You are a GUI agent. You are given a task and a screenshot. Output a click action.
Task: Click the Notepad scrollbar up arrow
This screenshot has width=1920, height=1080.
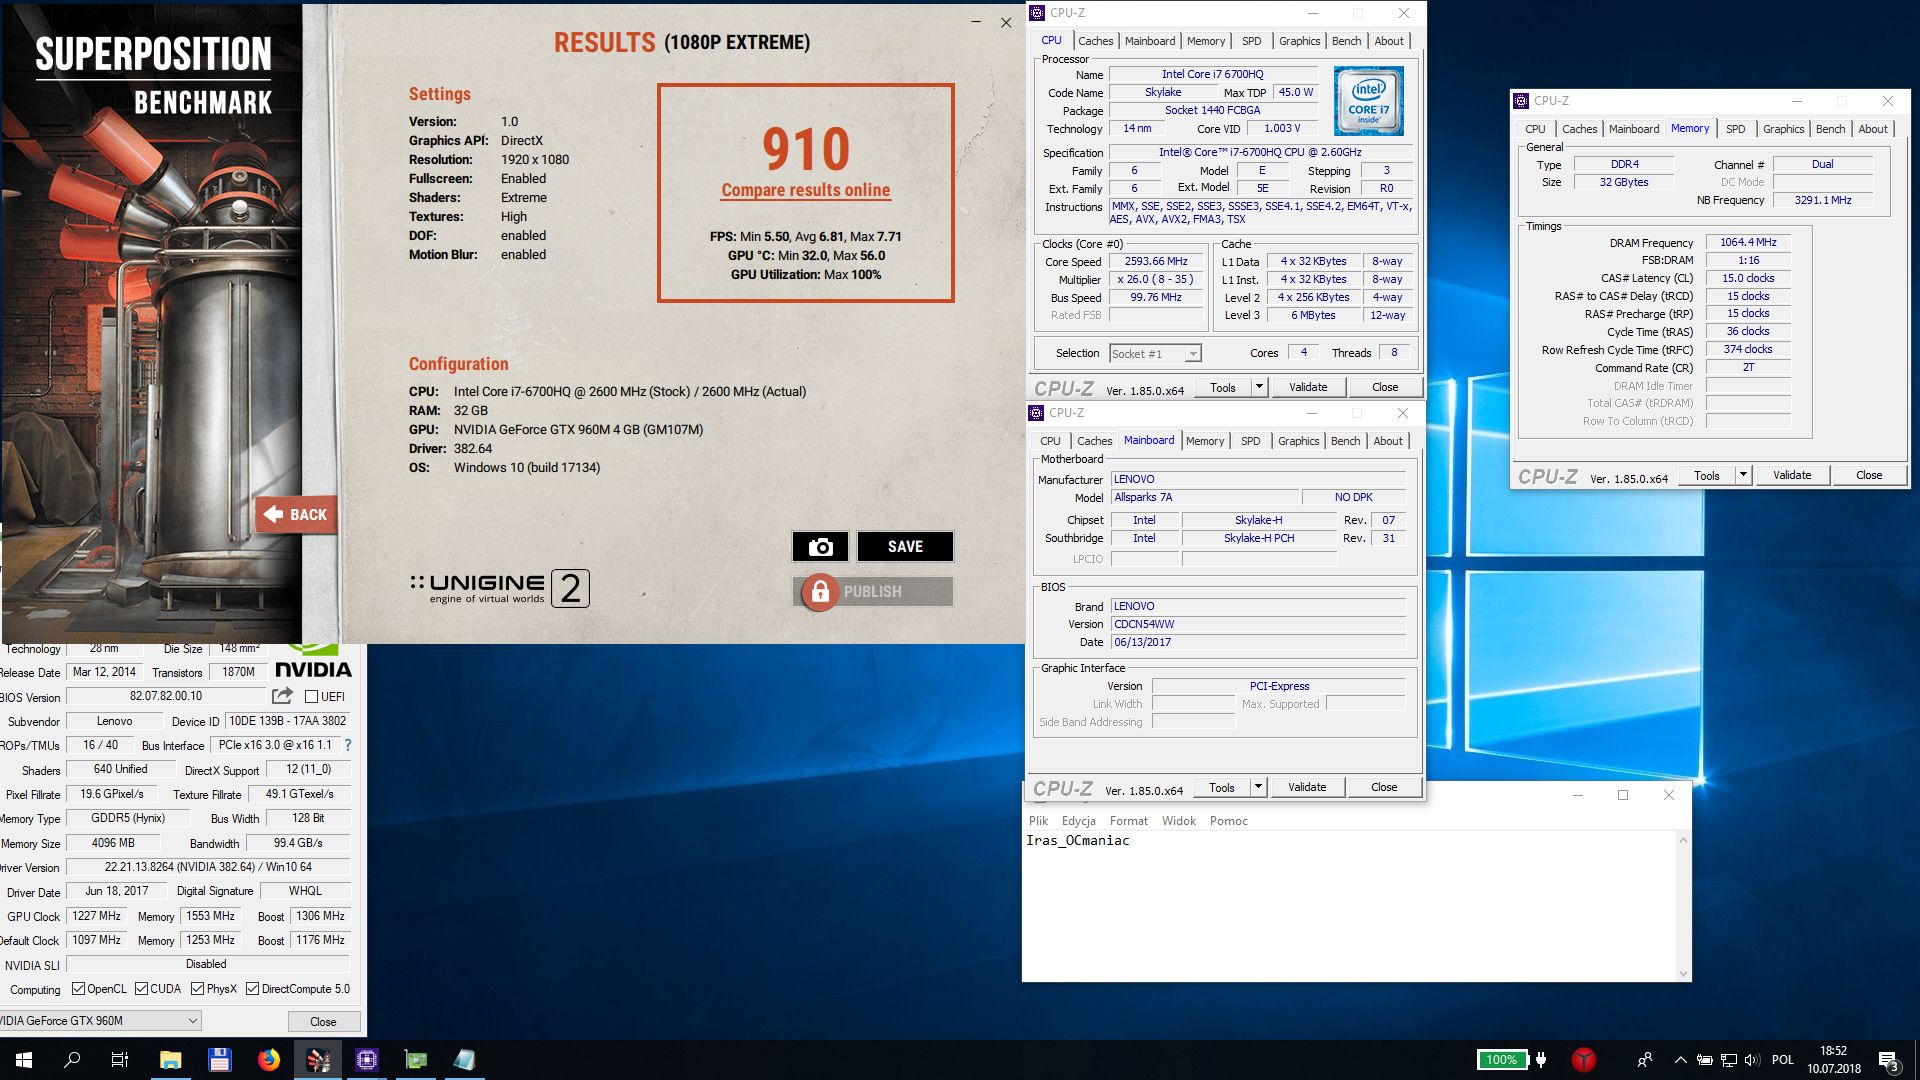[1683, 839]
